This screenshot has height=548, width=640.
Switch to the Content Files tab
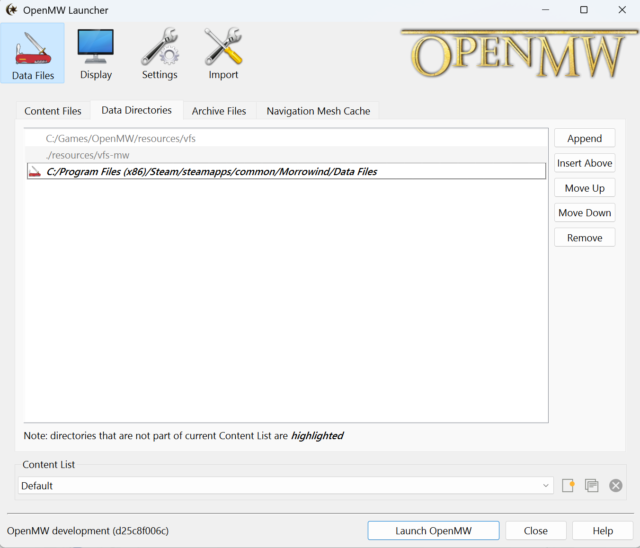pos(53,111)
